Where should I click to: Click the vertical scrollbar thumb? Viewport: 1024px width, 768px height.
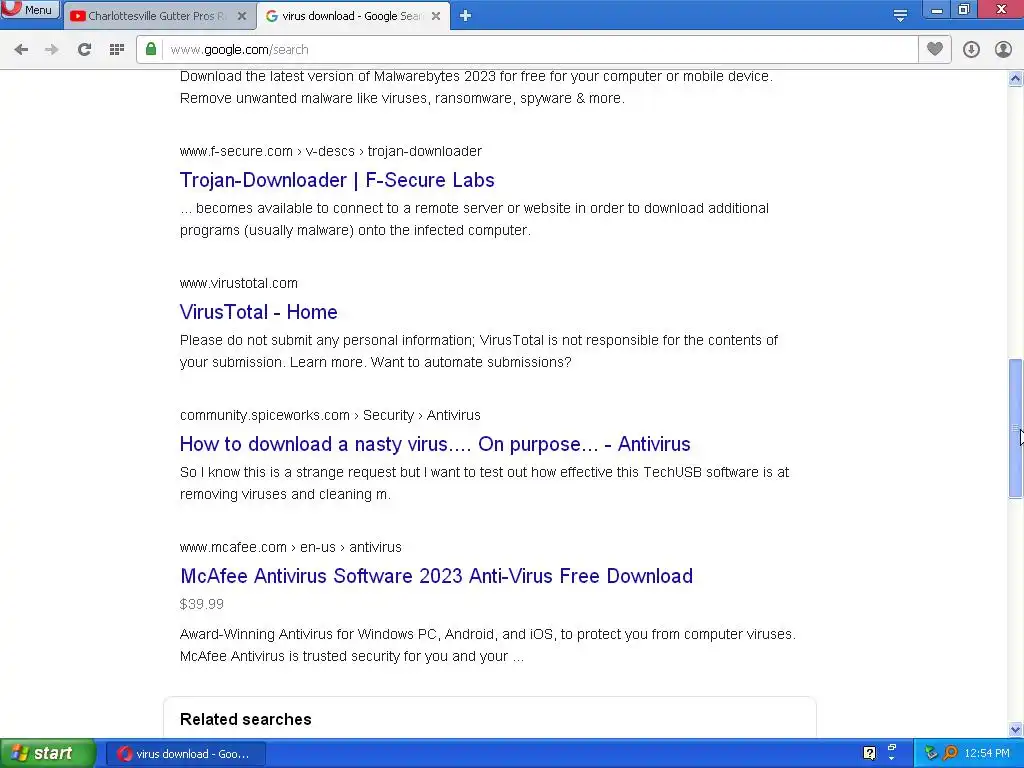click(x=1015, y=428)
